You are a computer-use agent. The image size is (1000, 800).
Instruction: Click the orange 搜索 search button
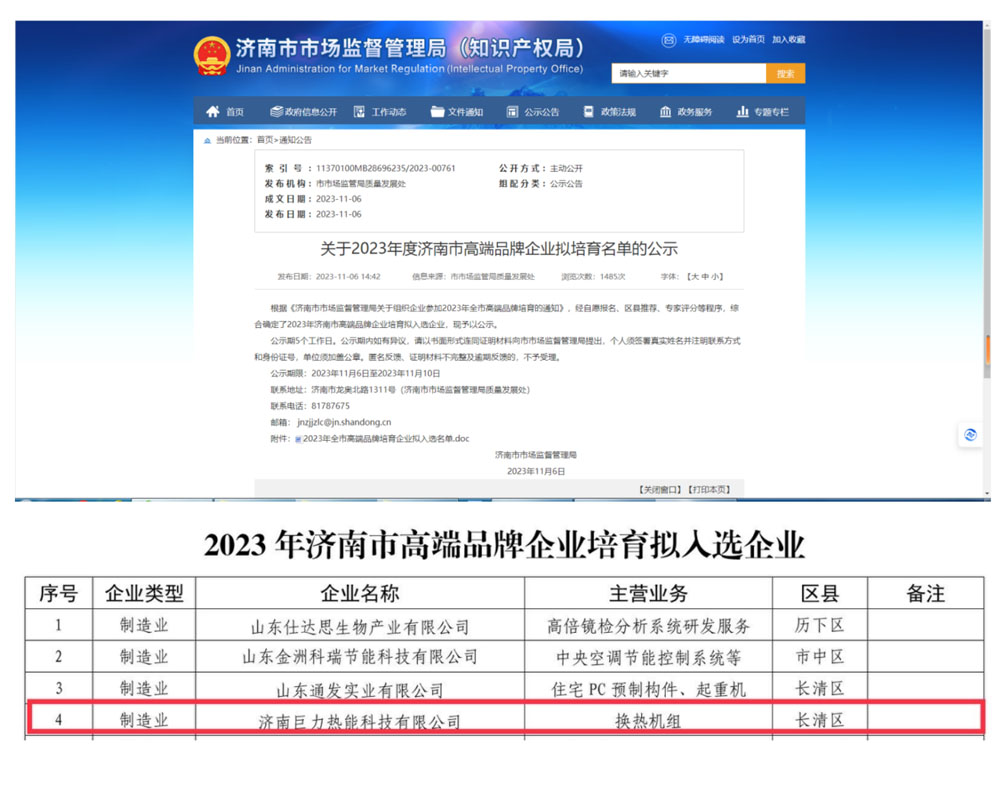pyautogui.click(x=786, y=73)
